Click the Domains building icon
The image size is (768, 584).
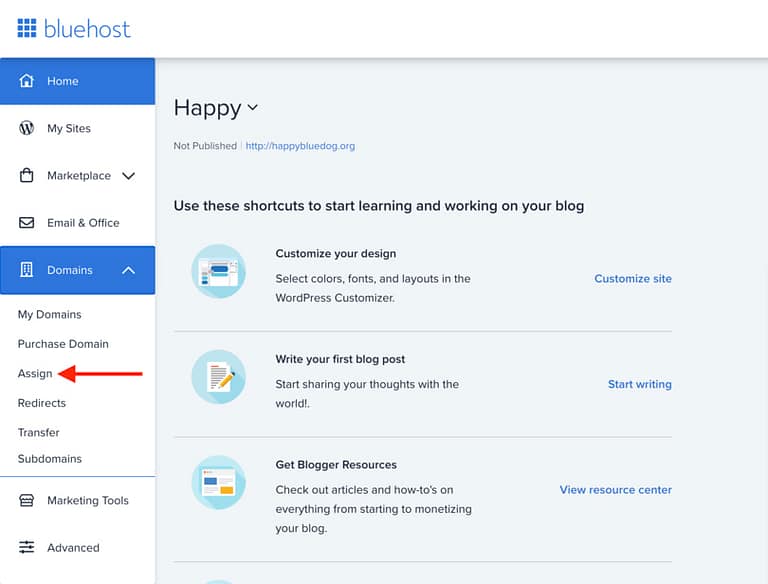(27, 270)
